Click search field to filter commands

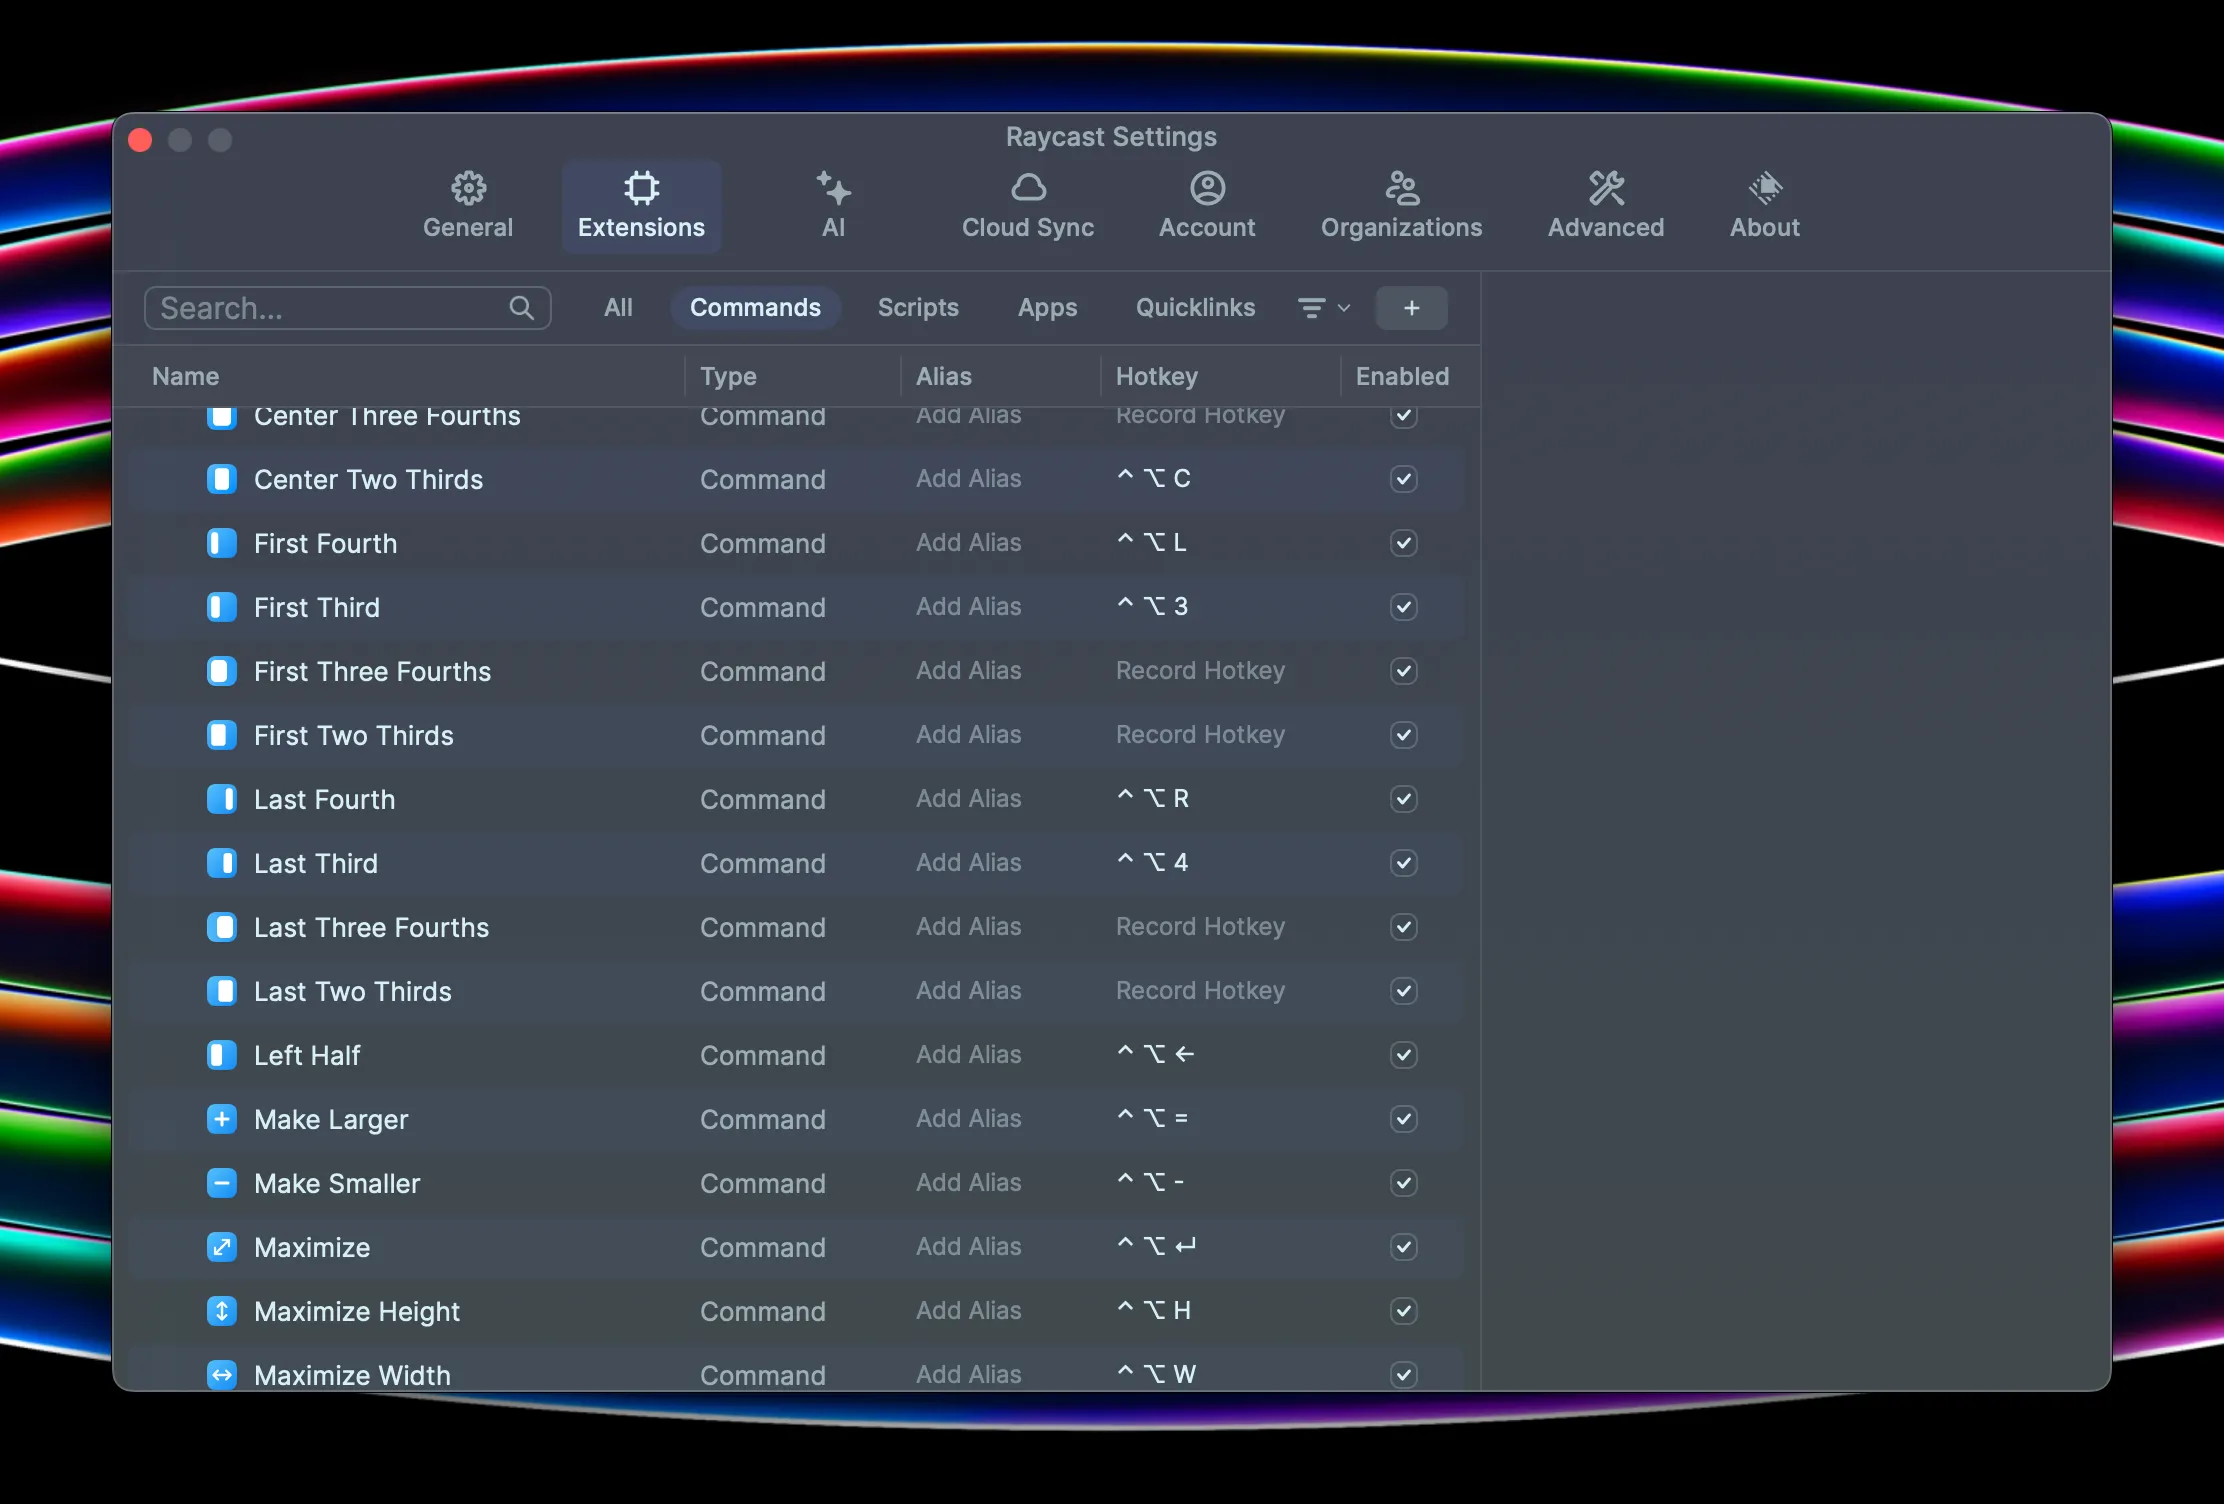tap(346, 307)
